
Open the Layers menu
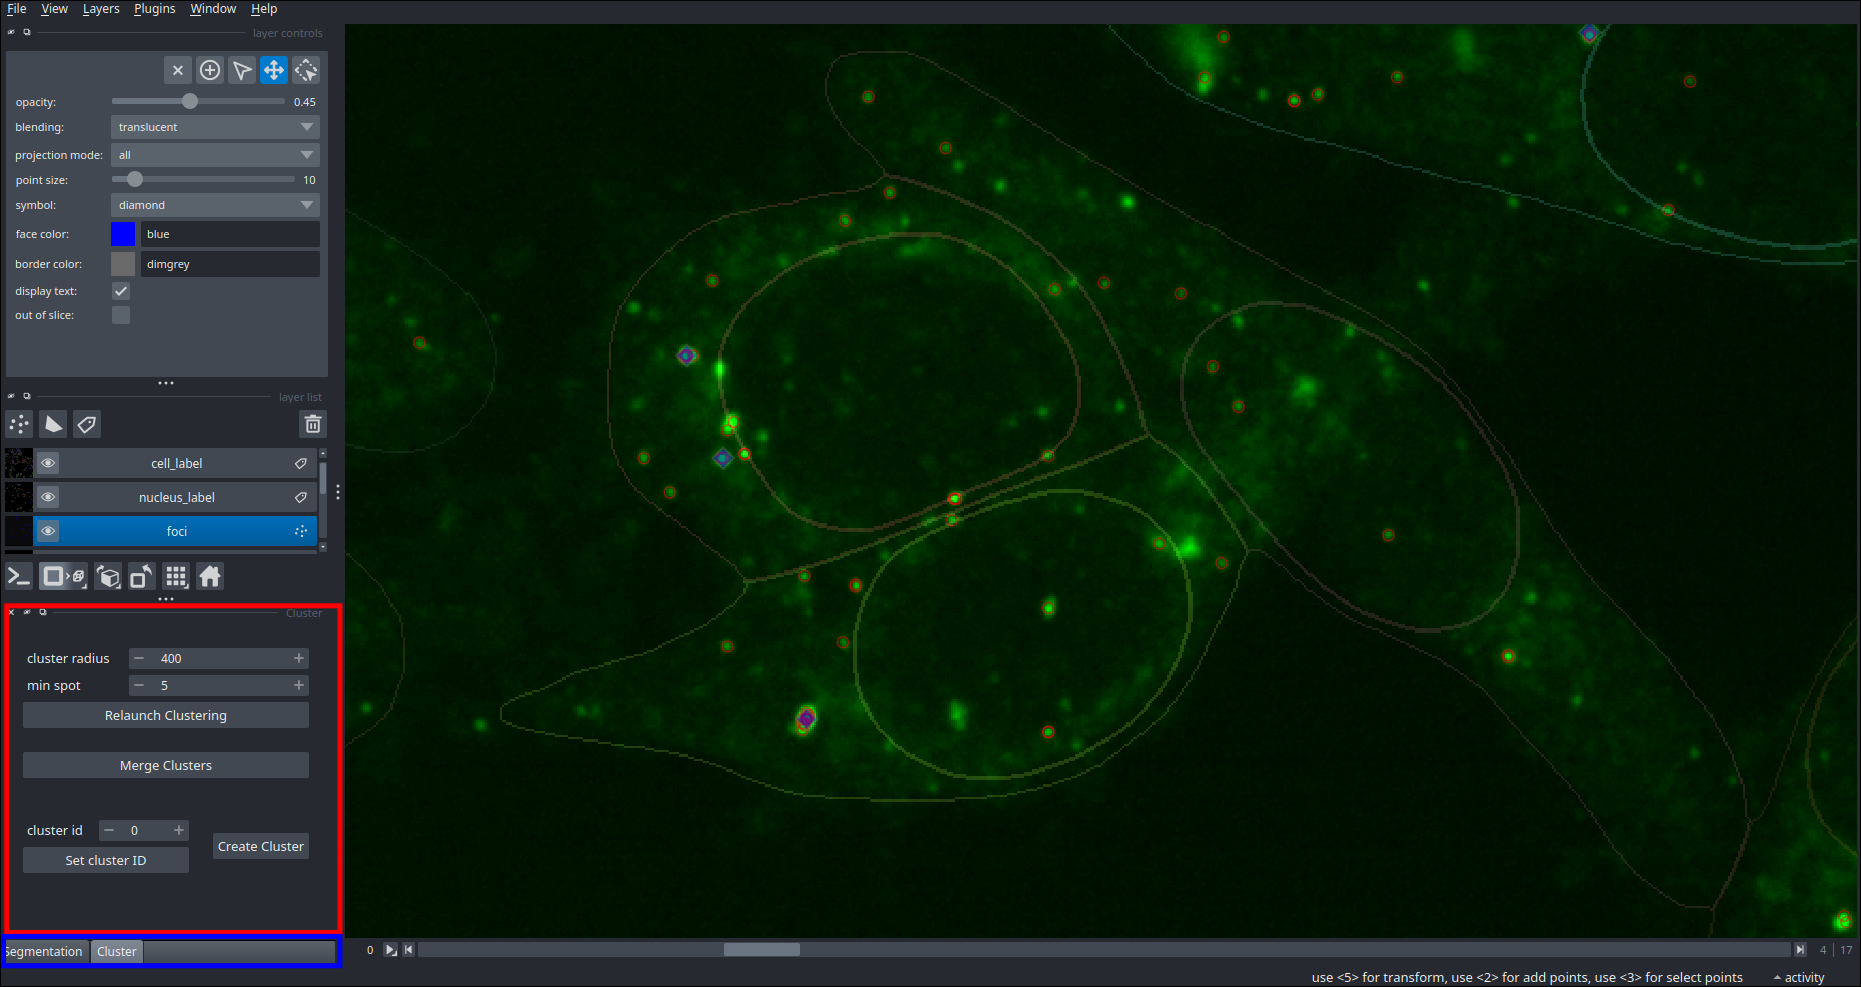101,9
